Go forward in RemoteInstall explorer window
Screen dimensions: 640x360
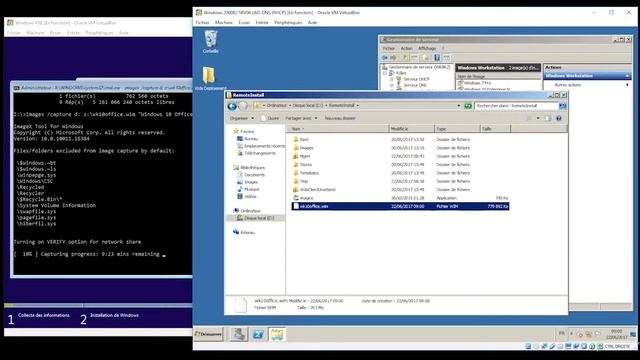click(x=243, y=106)
